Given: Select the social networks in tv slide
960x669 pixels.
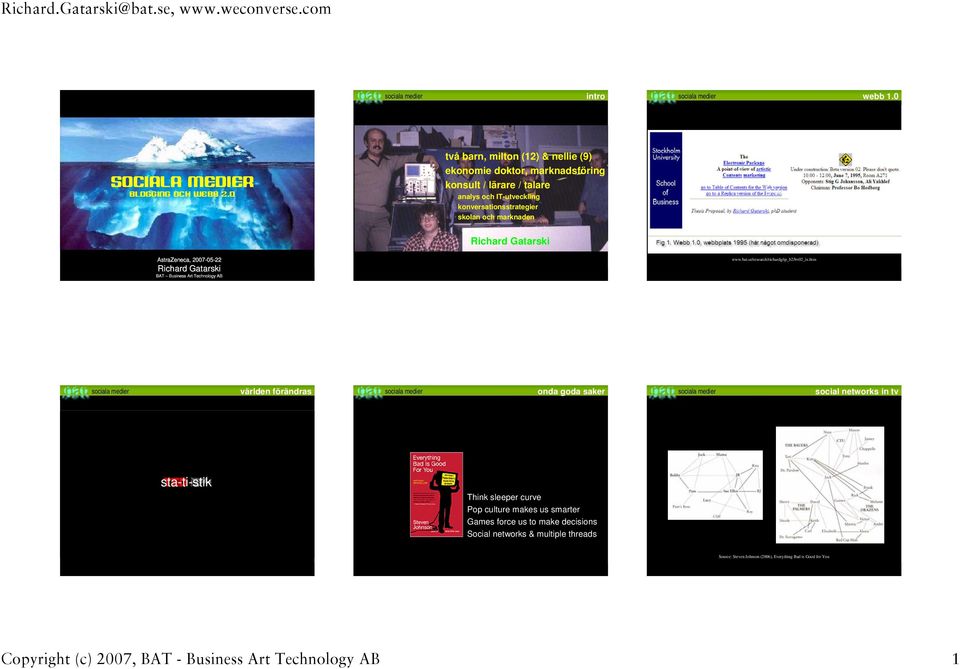Looking at the screenshot, I should (774, 480).
